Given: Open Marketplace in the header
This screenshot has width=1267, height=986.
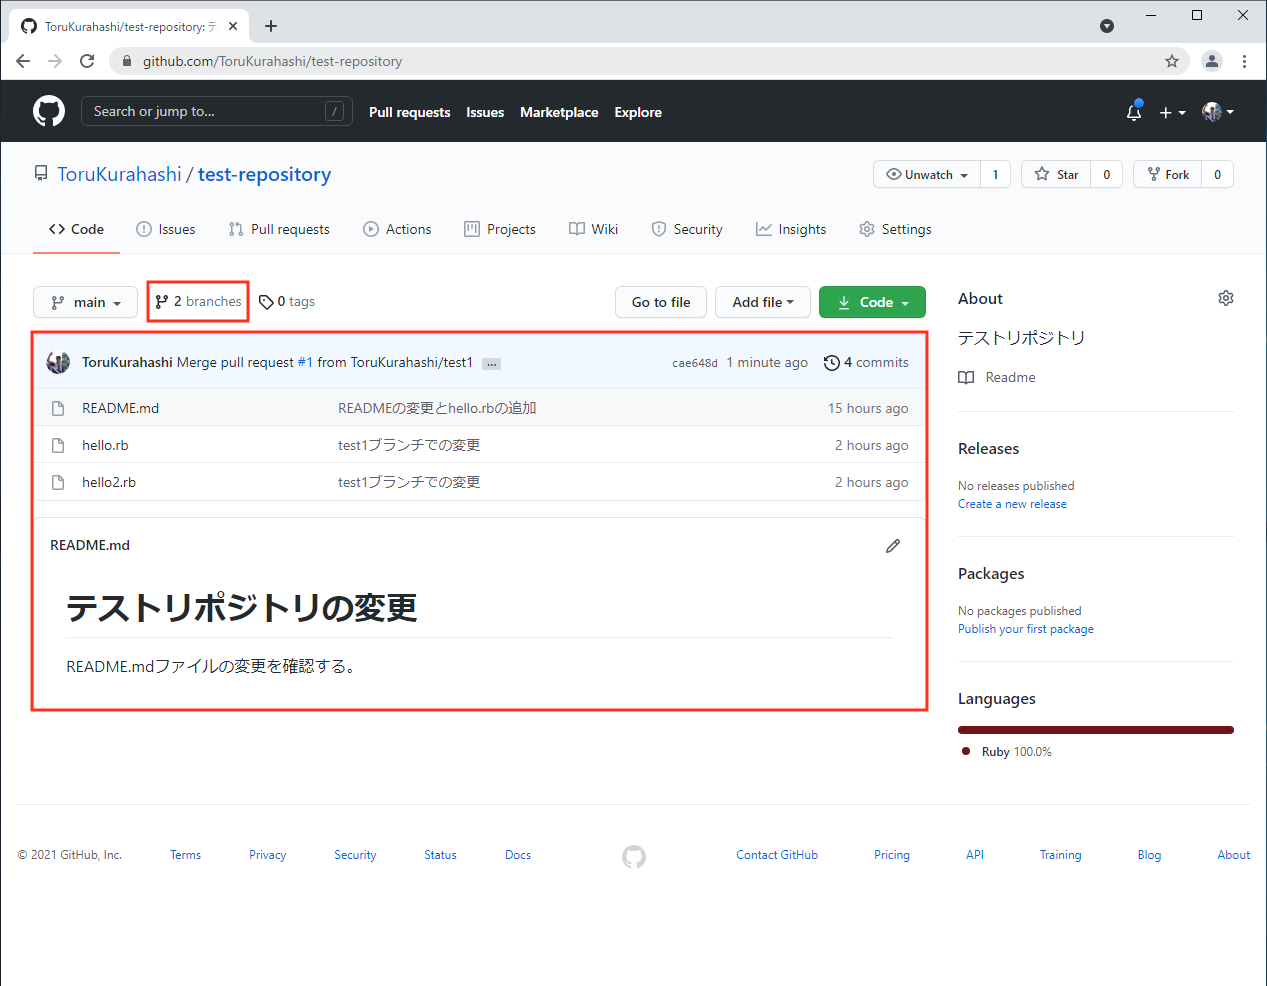Looking at the screenshot, I should point(559,112).
